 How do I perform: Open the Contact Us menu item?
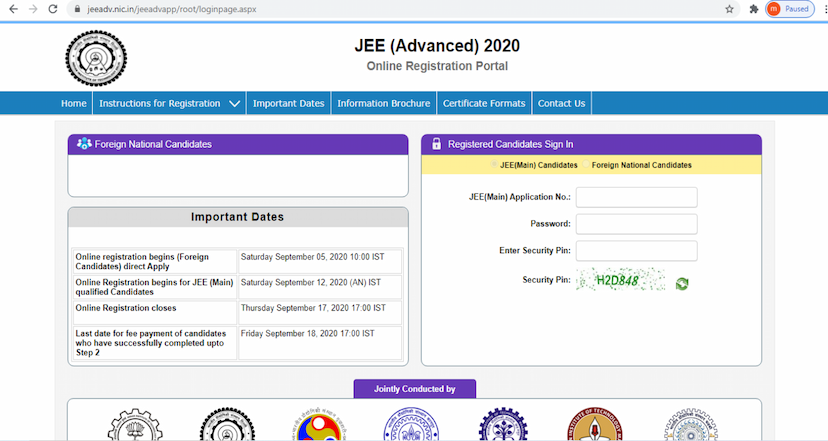click(x=561, y=103)
